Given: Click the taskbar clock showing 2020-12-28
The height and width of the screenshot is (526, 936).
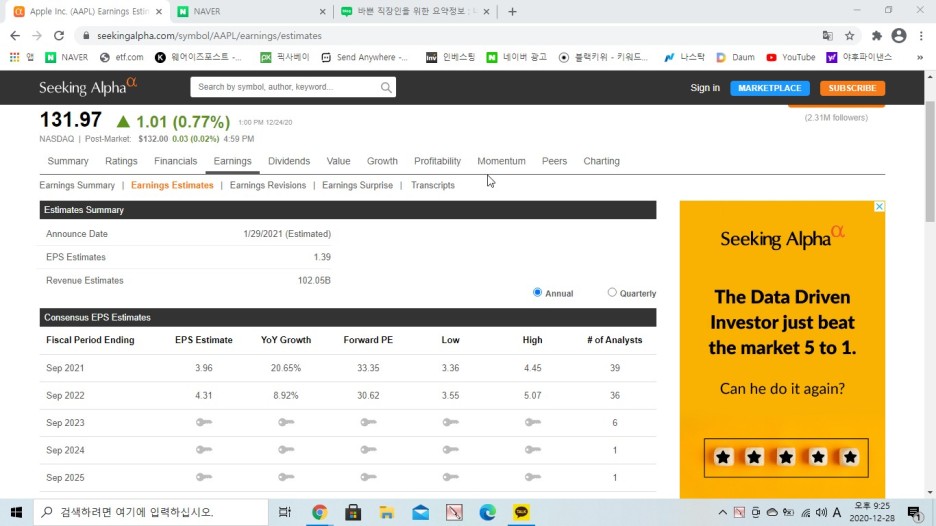Looking at the screenshot, I should [872, 512].
